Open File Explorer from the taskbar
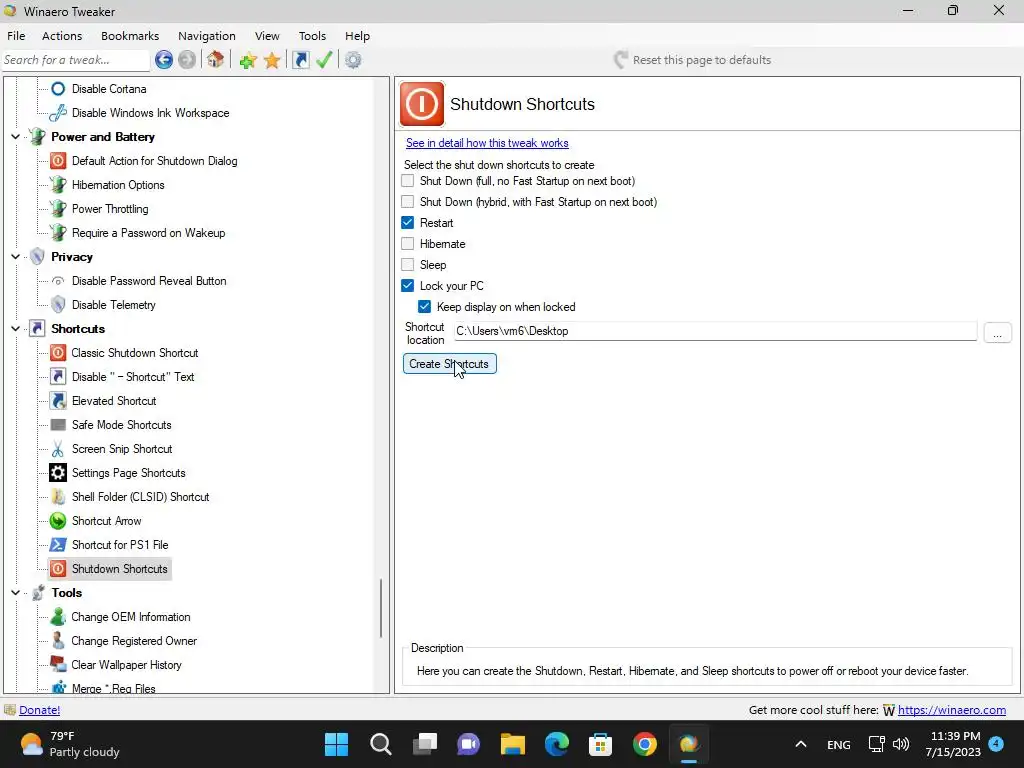This screenshot has height=768, width=1024. 513,744
